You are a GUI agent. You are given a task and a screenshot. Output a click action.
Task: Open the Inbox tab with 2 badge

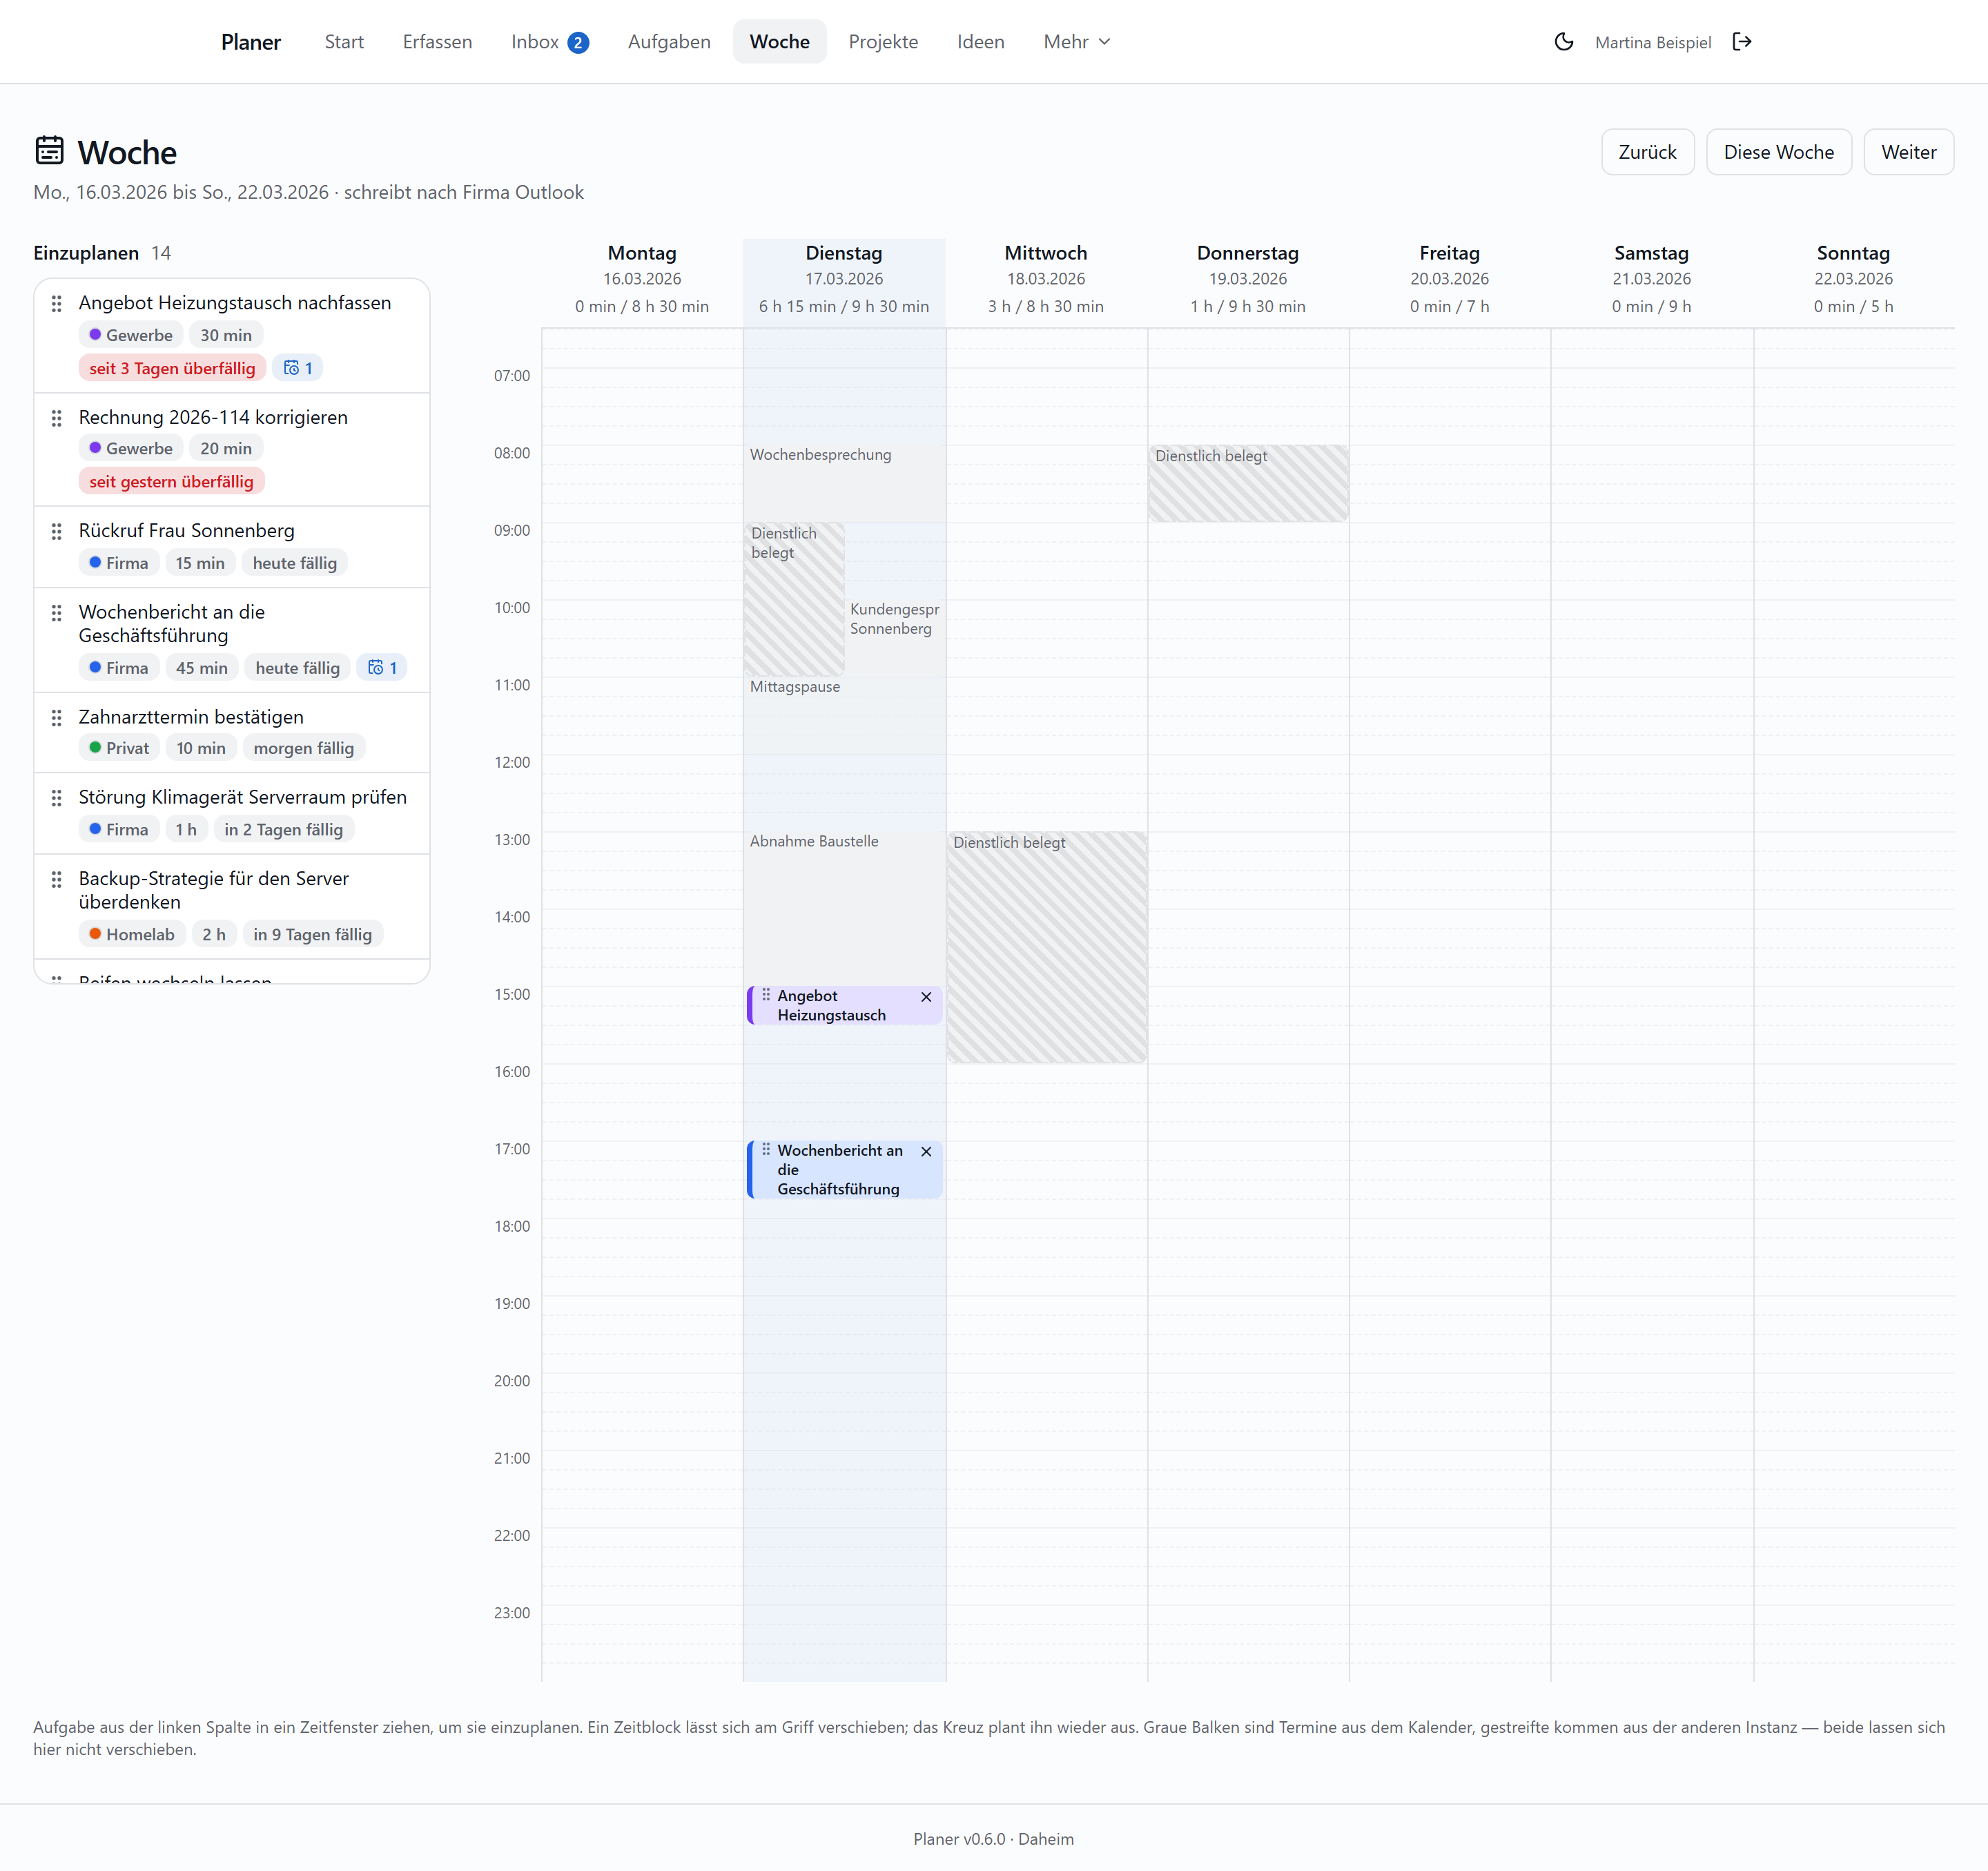[x=549, y=42]
